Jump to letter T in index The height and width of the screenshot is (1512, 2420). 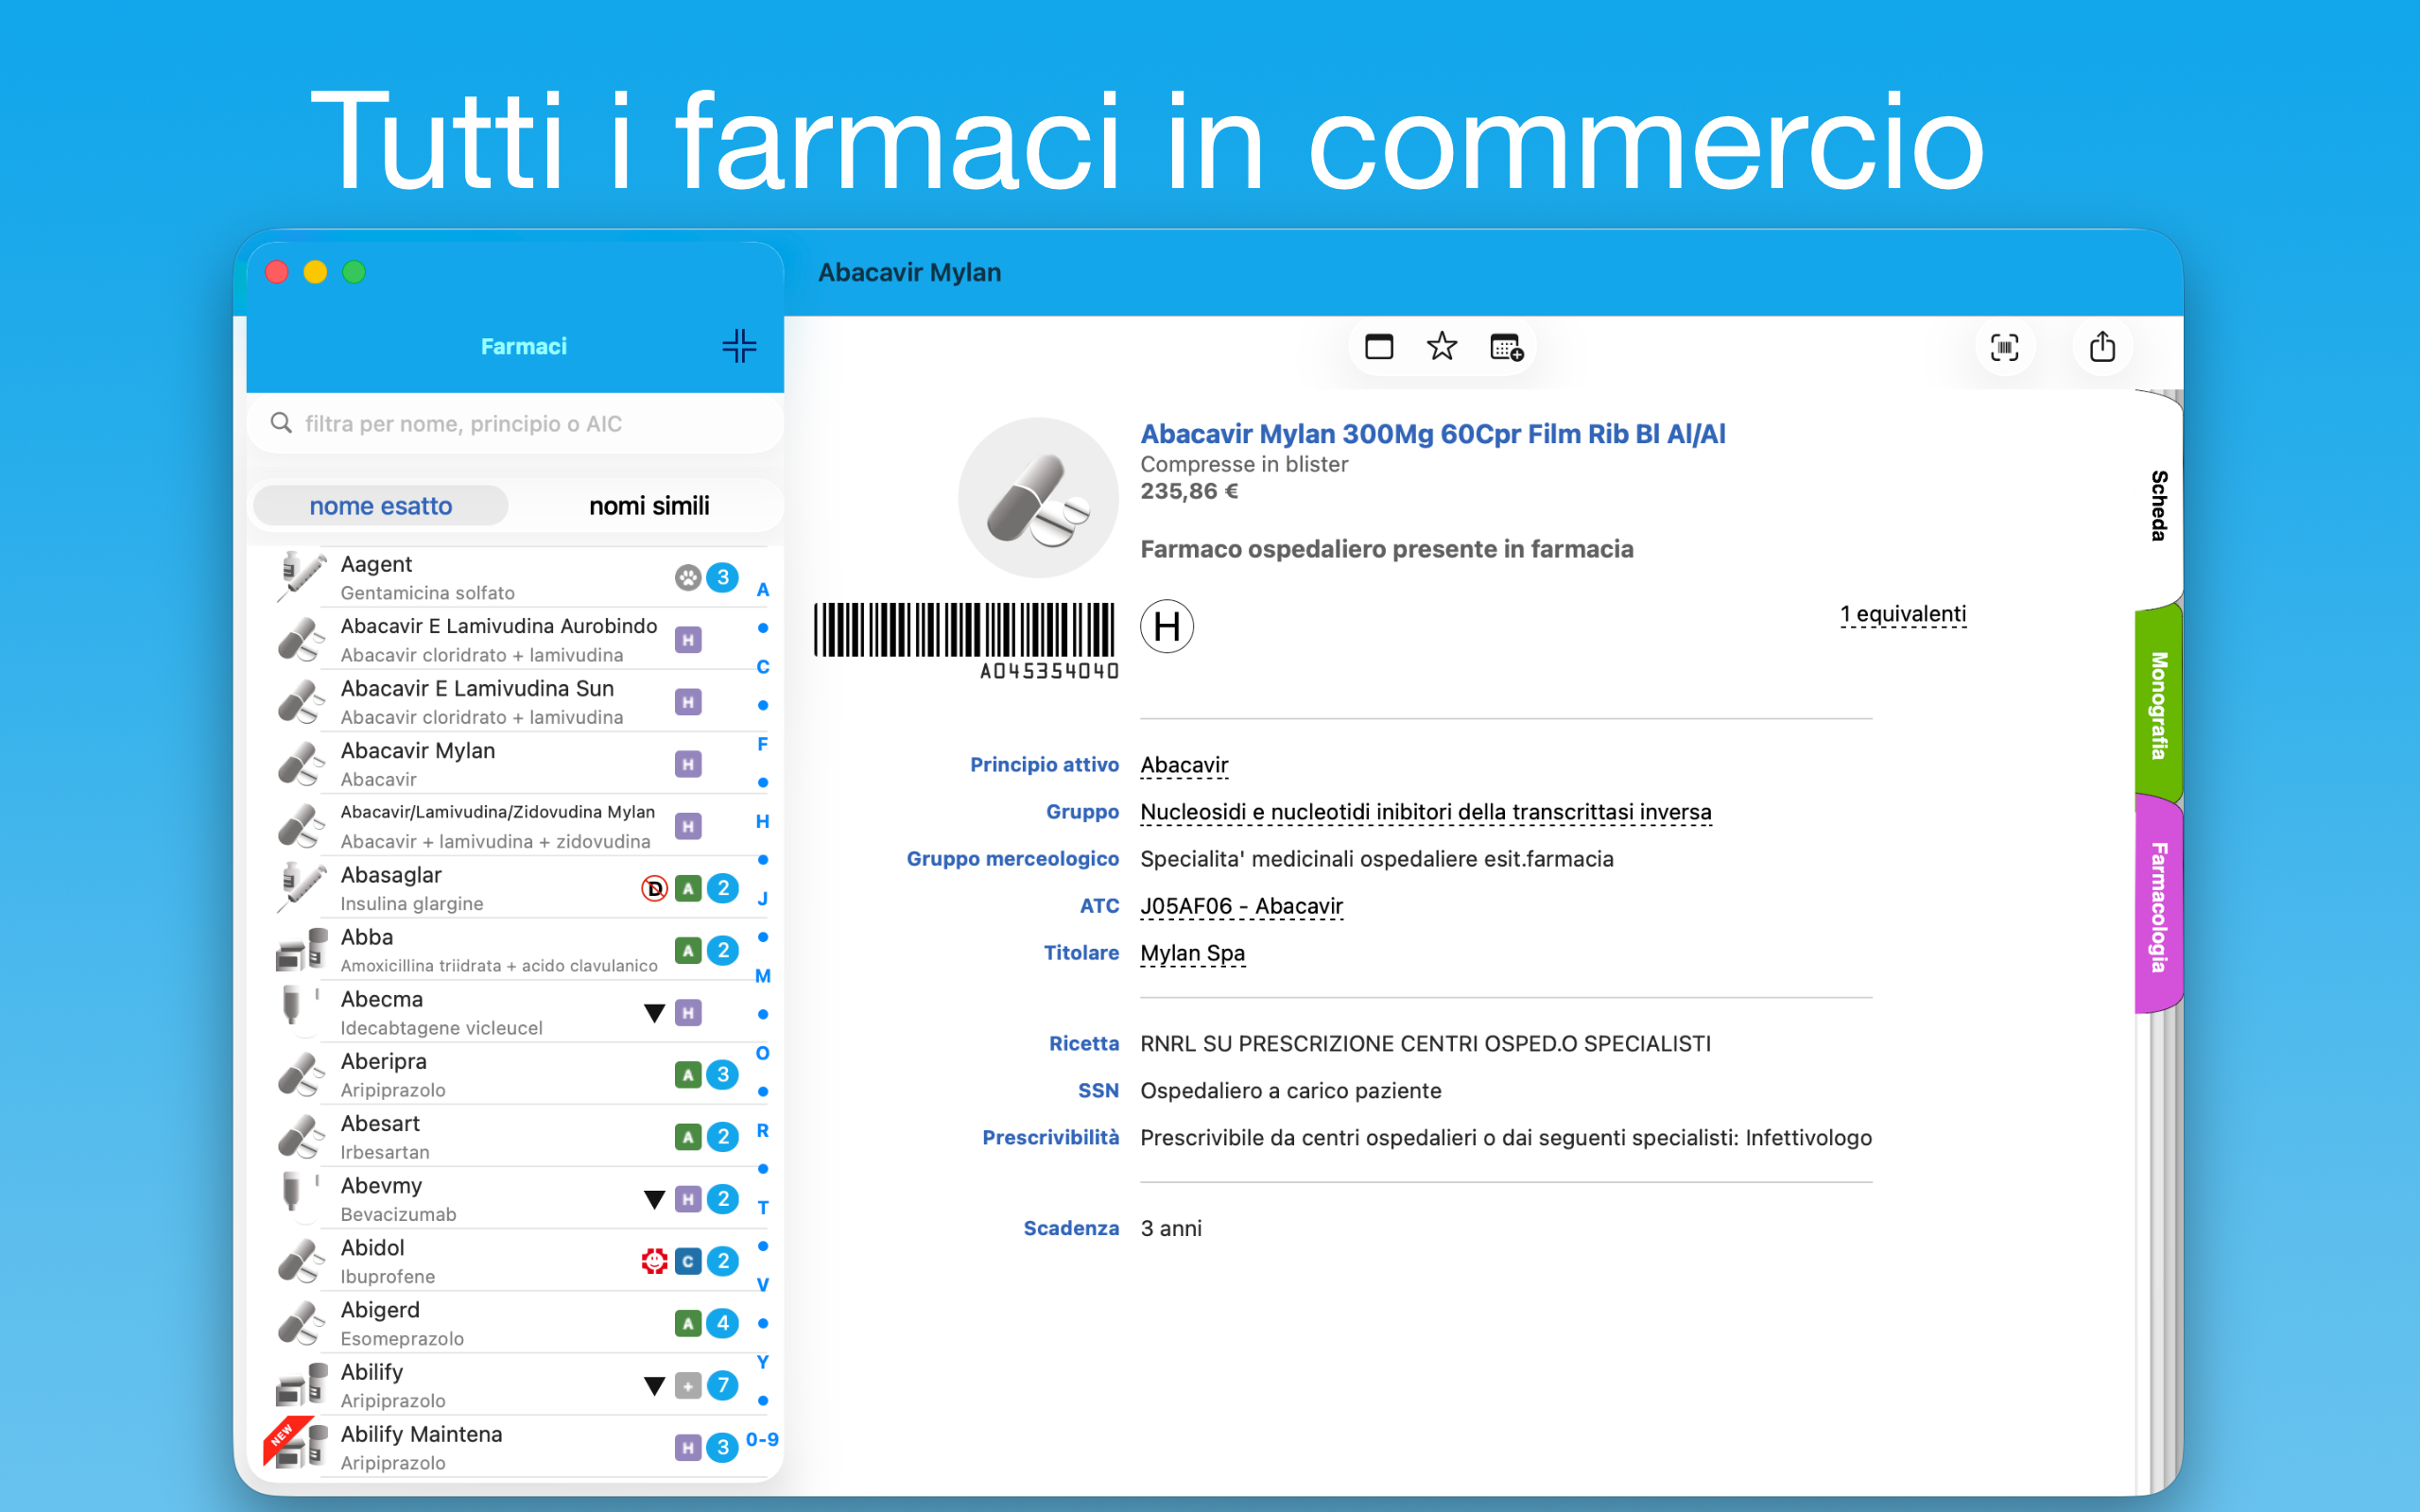tap(762, 1208)
